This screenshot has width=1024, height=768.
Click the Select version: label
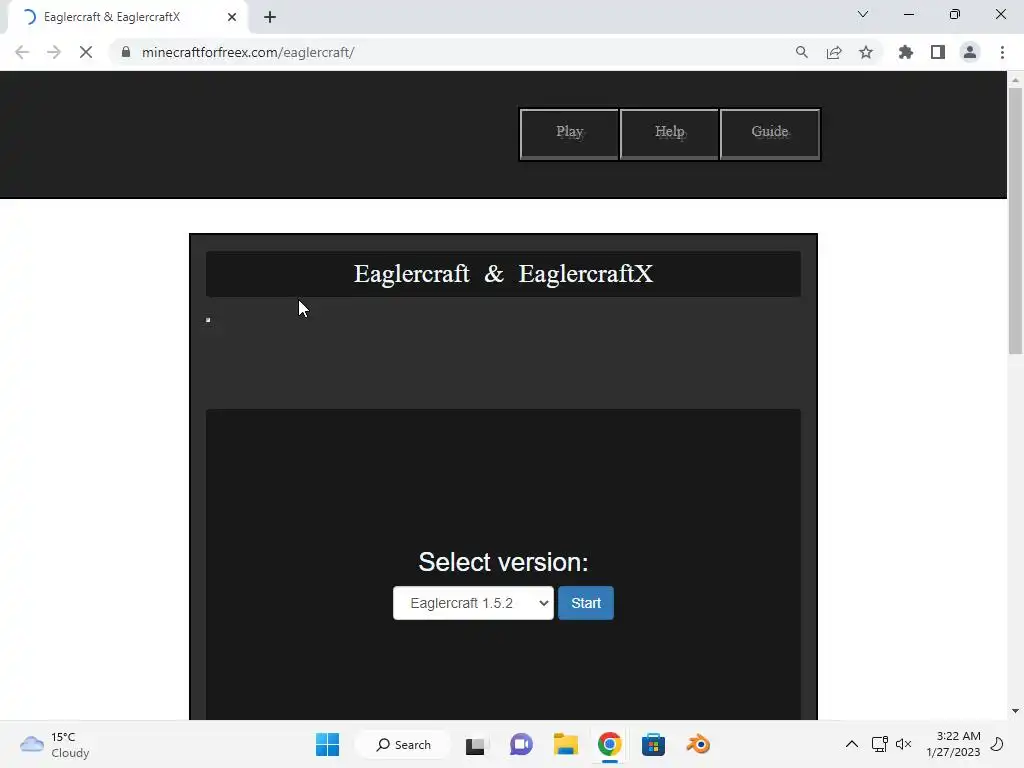pyautogui.click(x=504, y=562)
